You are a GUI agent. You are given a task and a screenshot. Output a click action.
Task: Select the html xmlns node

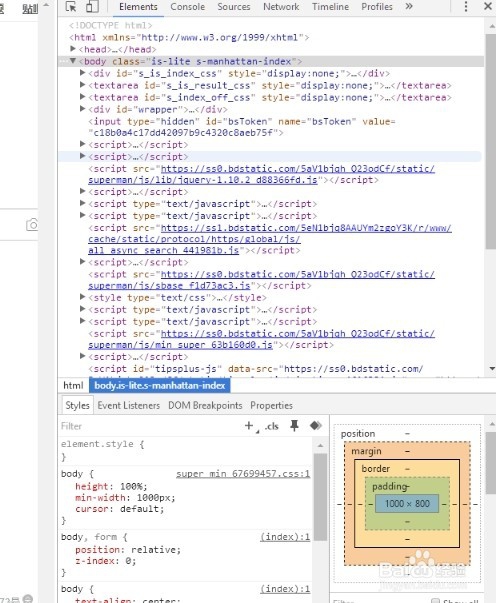(x=189, y=37)
